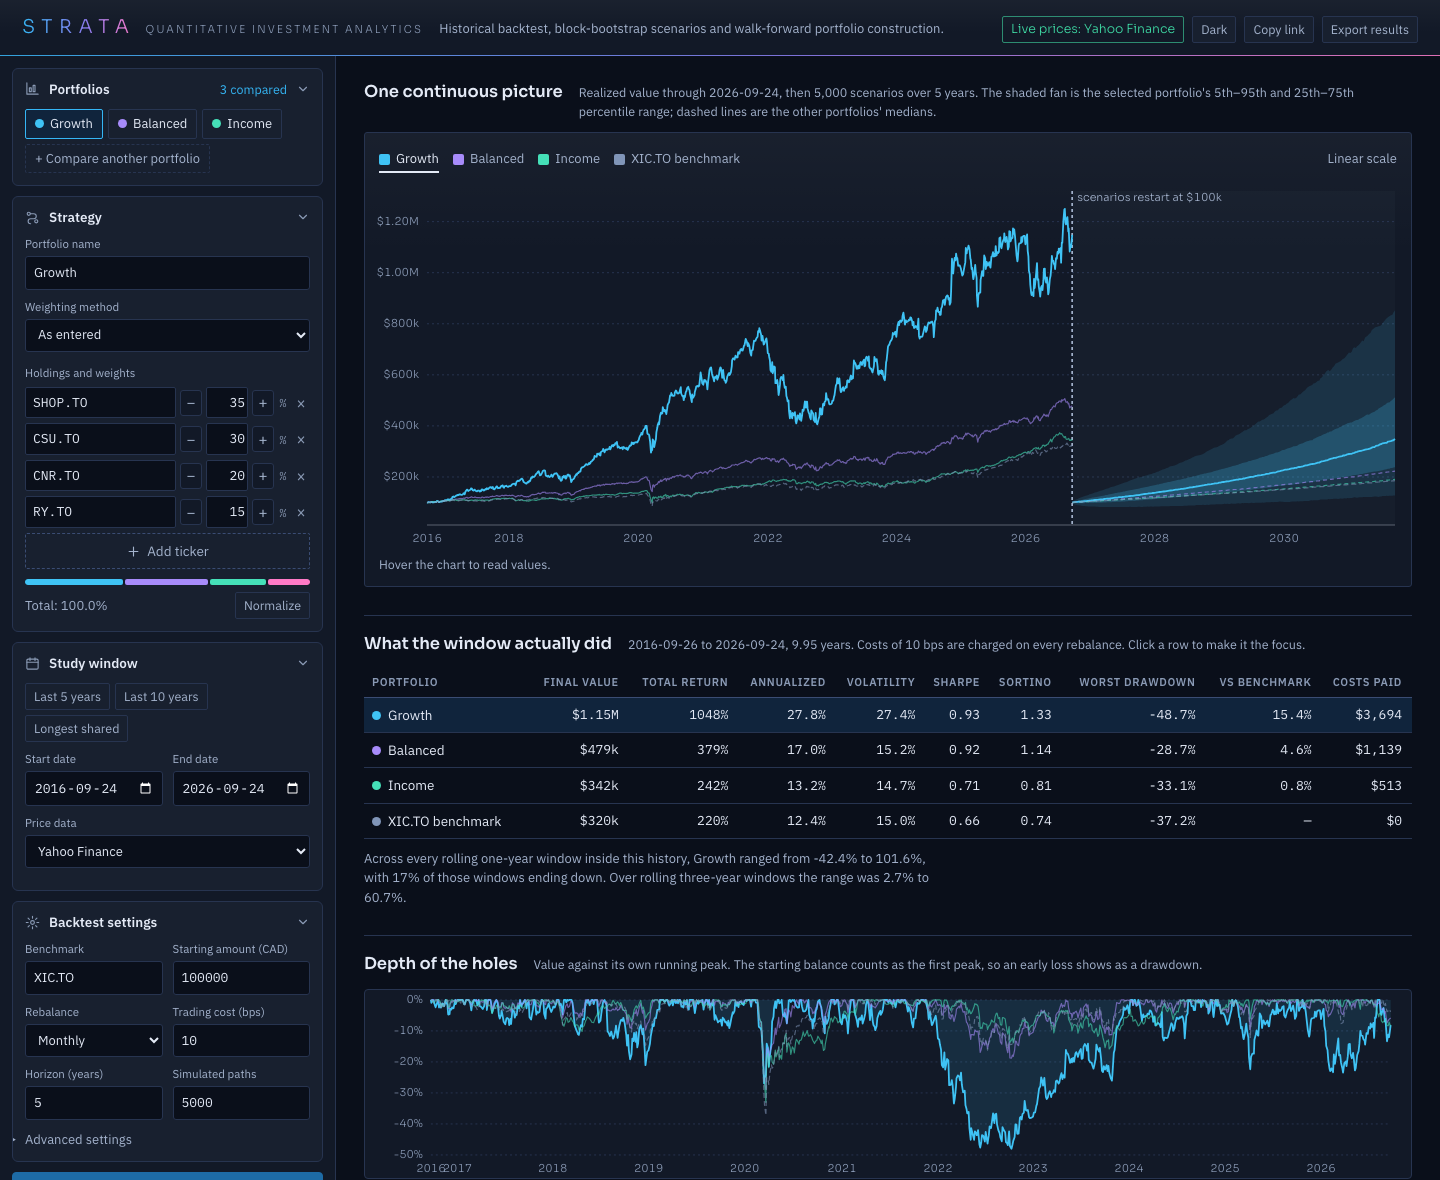The image size is (1440, 1180).
Task: Remove the SHOP.TO holding row
Action: pyautogui.click(x=301, y=403)
